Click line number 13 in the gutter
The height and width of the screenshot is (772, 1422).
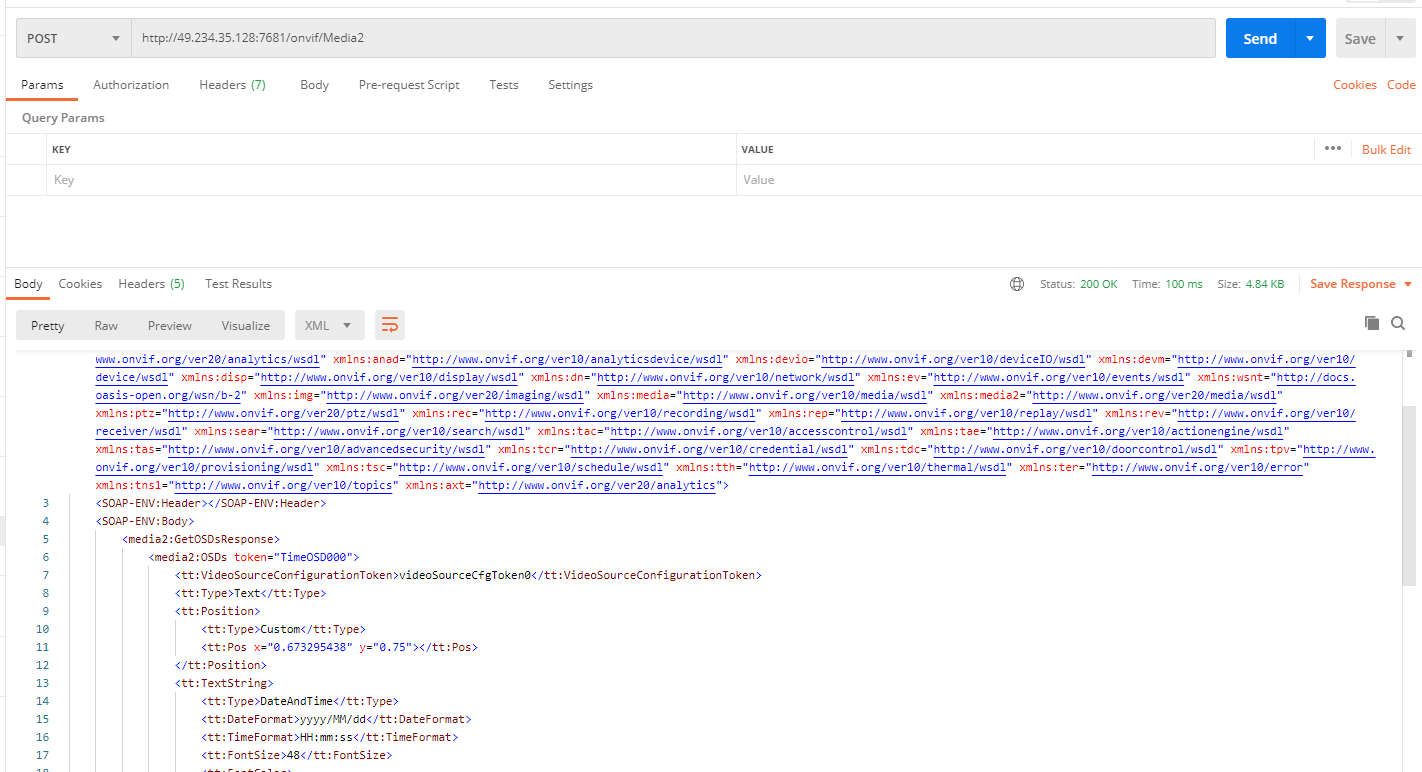coord(42,683)
